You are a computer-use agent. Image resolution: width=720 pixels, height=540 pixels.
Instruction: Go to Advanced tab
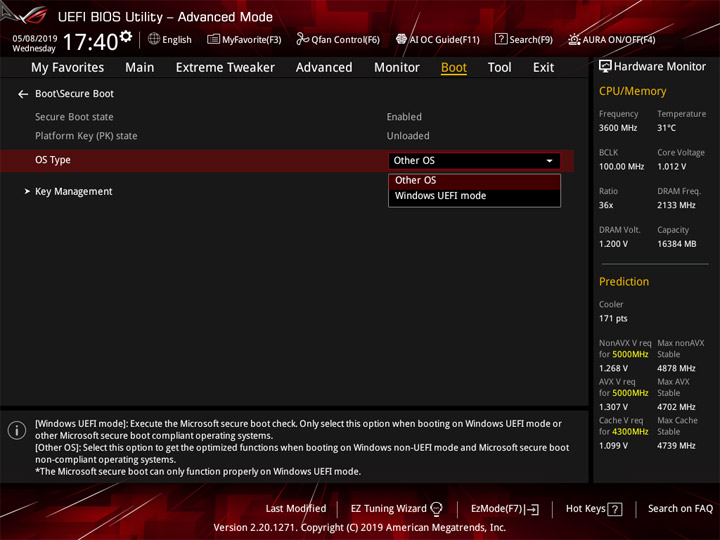324,68
